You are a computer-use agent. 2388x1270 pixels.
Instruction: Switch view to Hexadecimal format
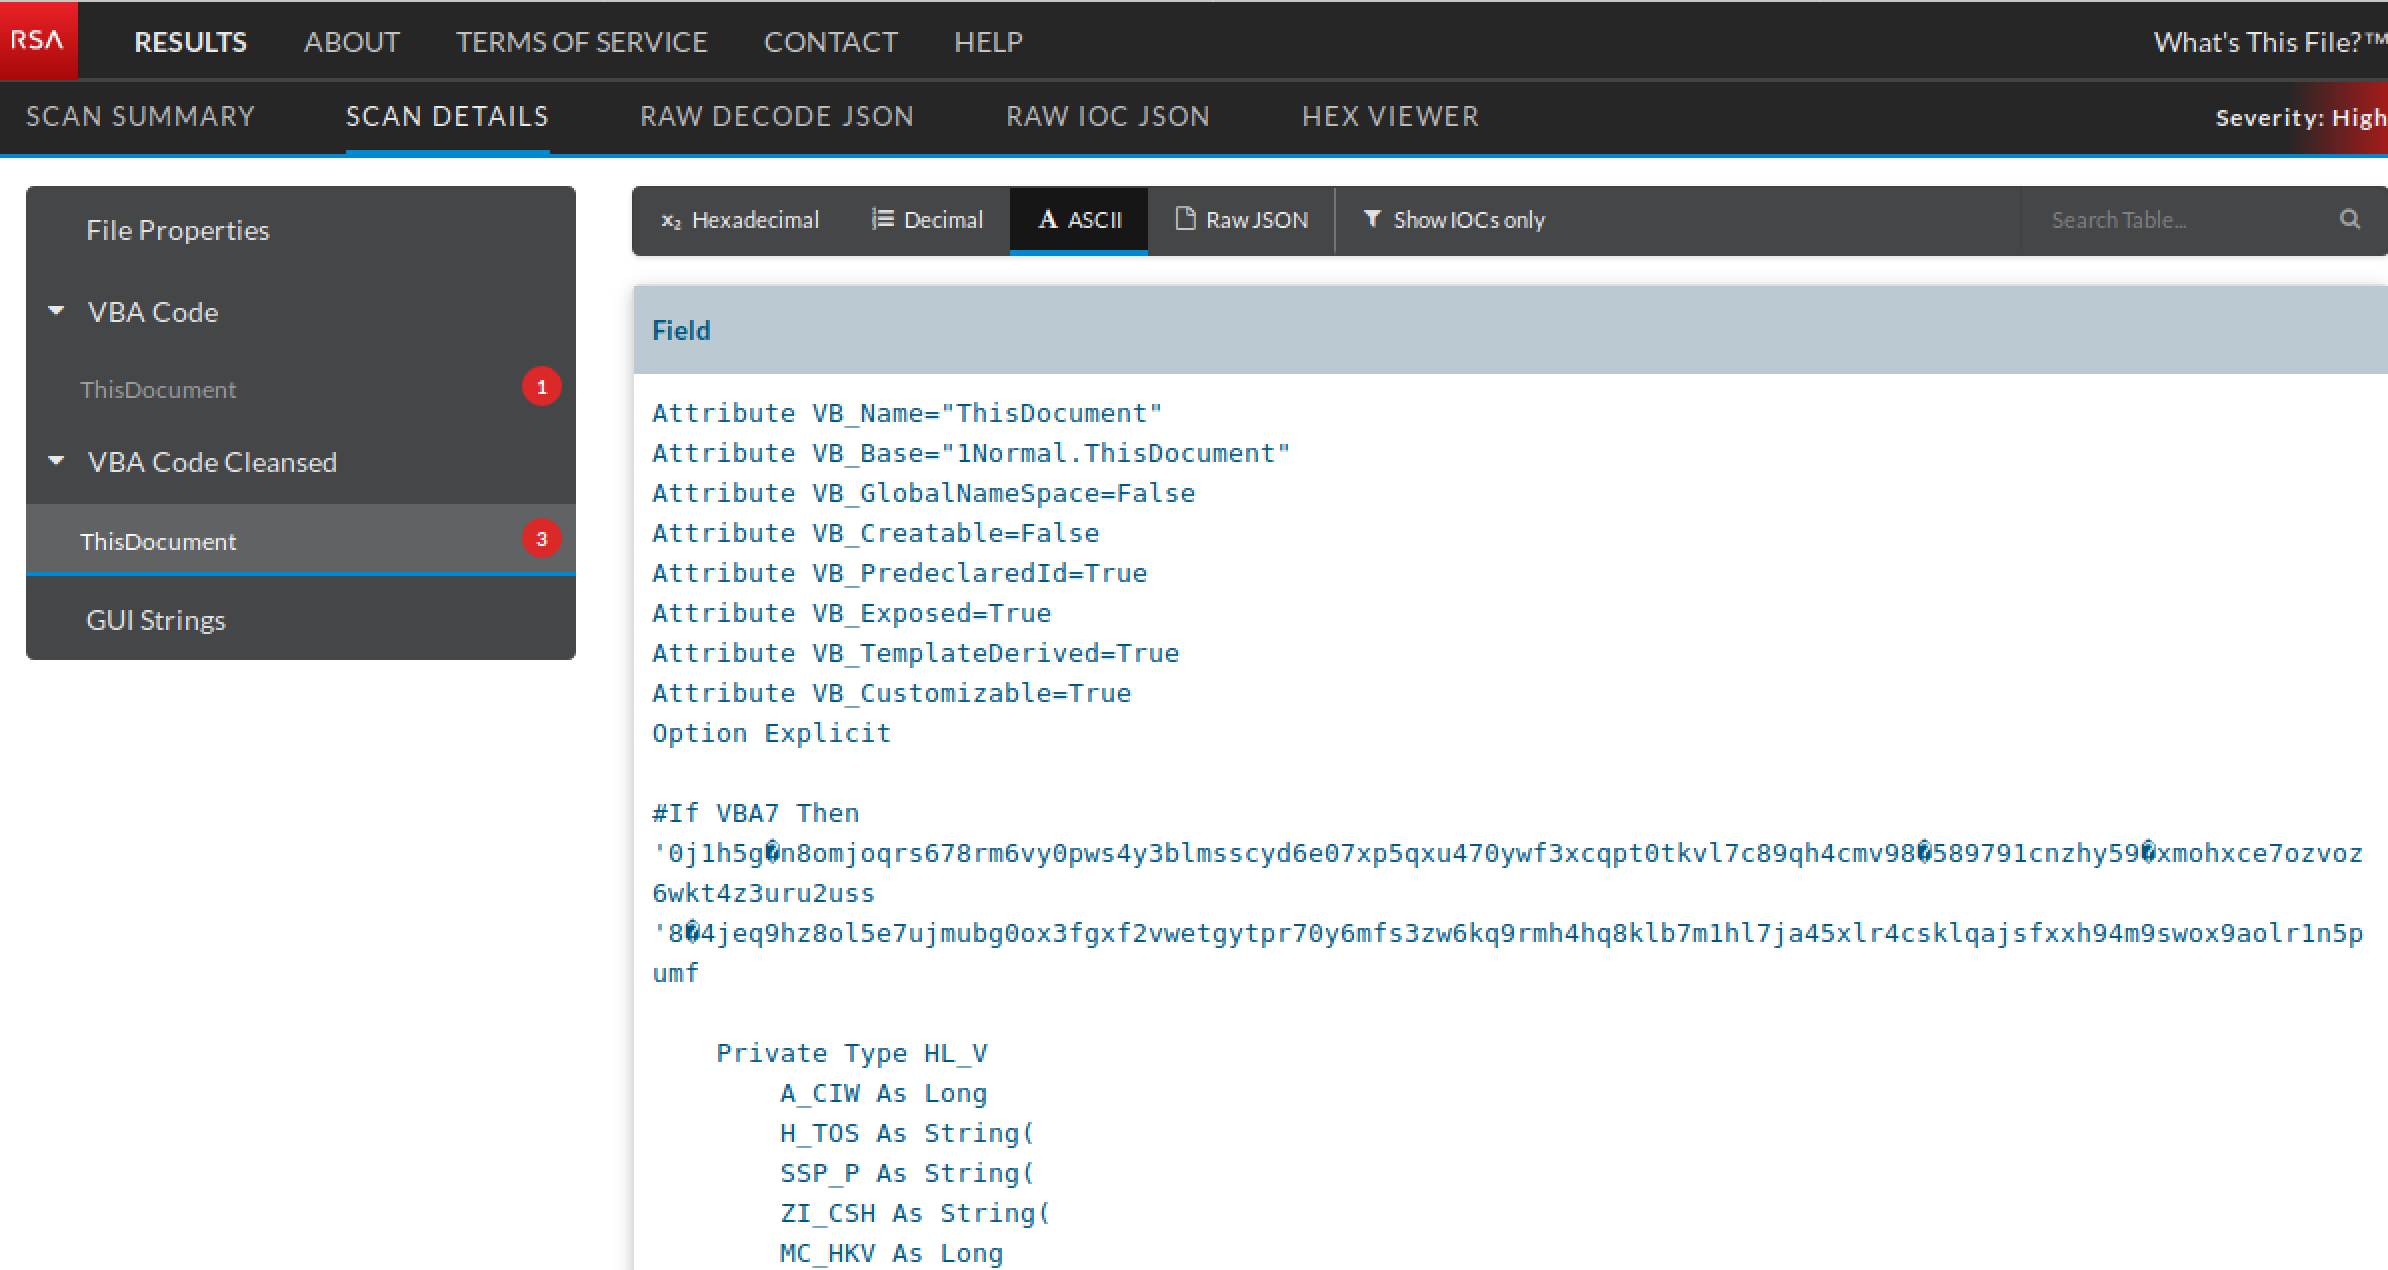coord(740,220)
